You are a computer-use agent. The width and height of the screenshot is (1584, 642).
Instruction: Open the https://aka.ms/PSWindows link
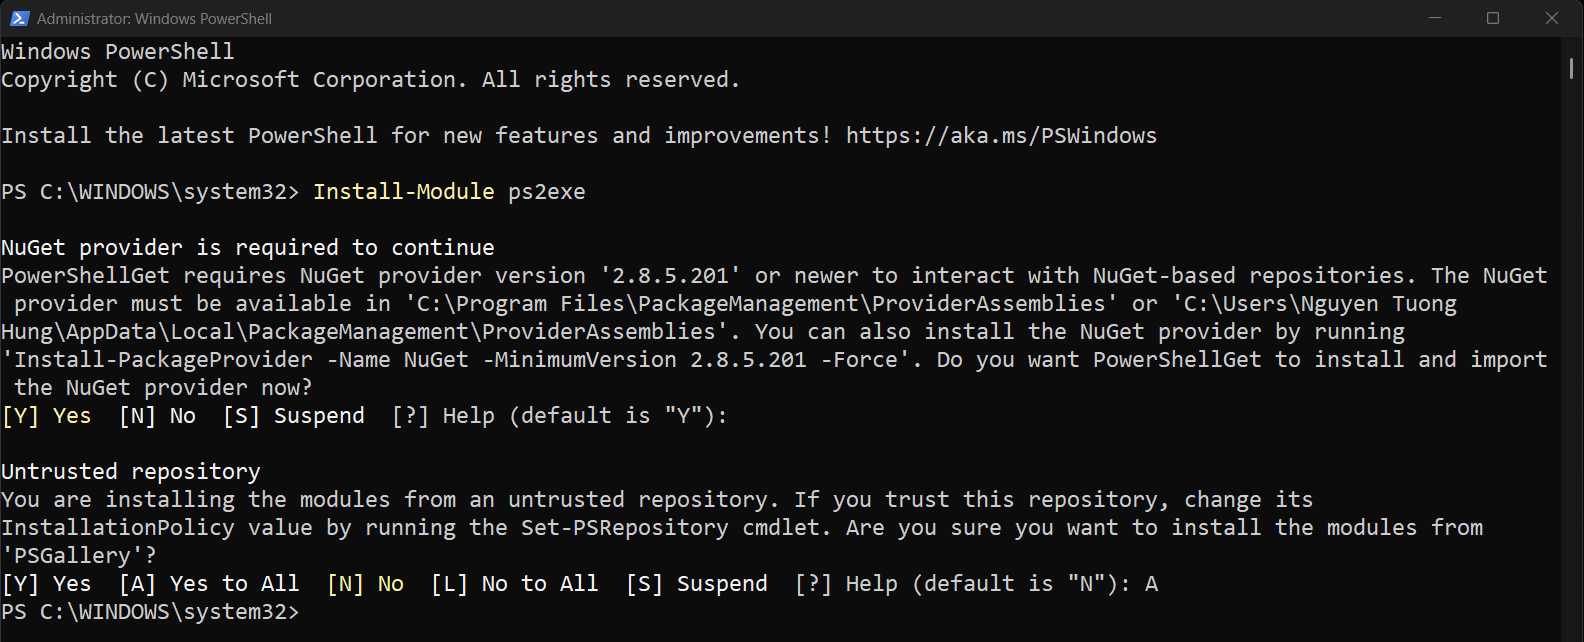coord(1001,136)
